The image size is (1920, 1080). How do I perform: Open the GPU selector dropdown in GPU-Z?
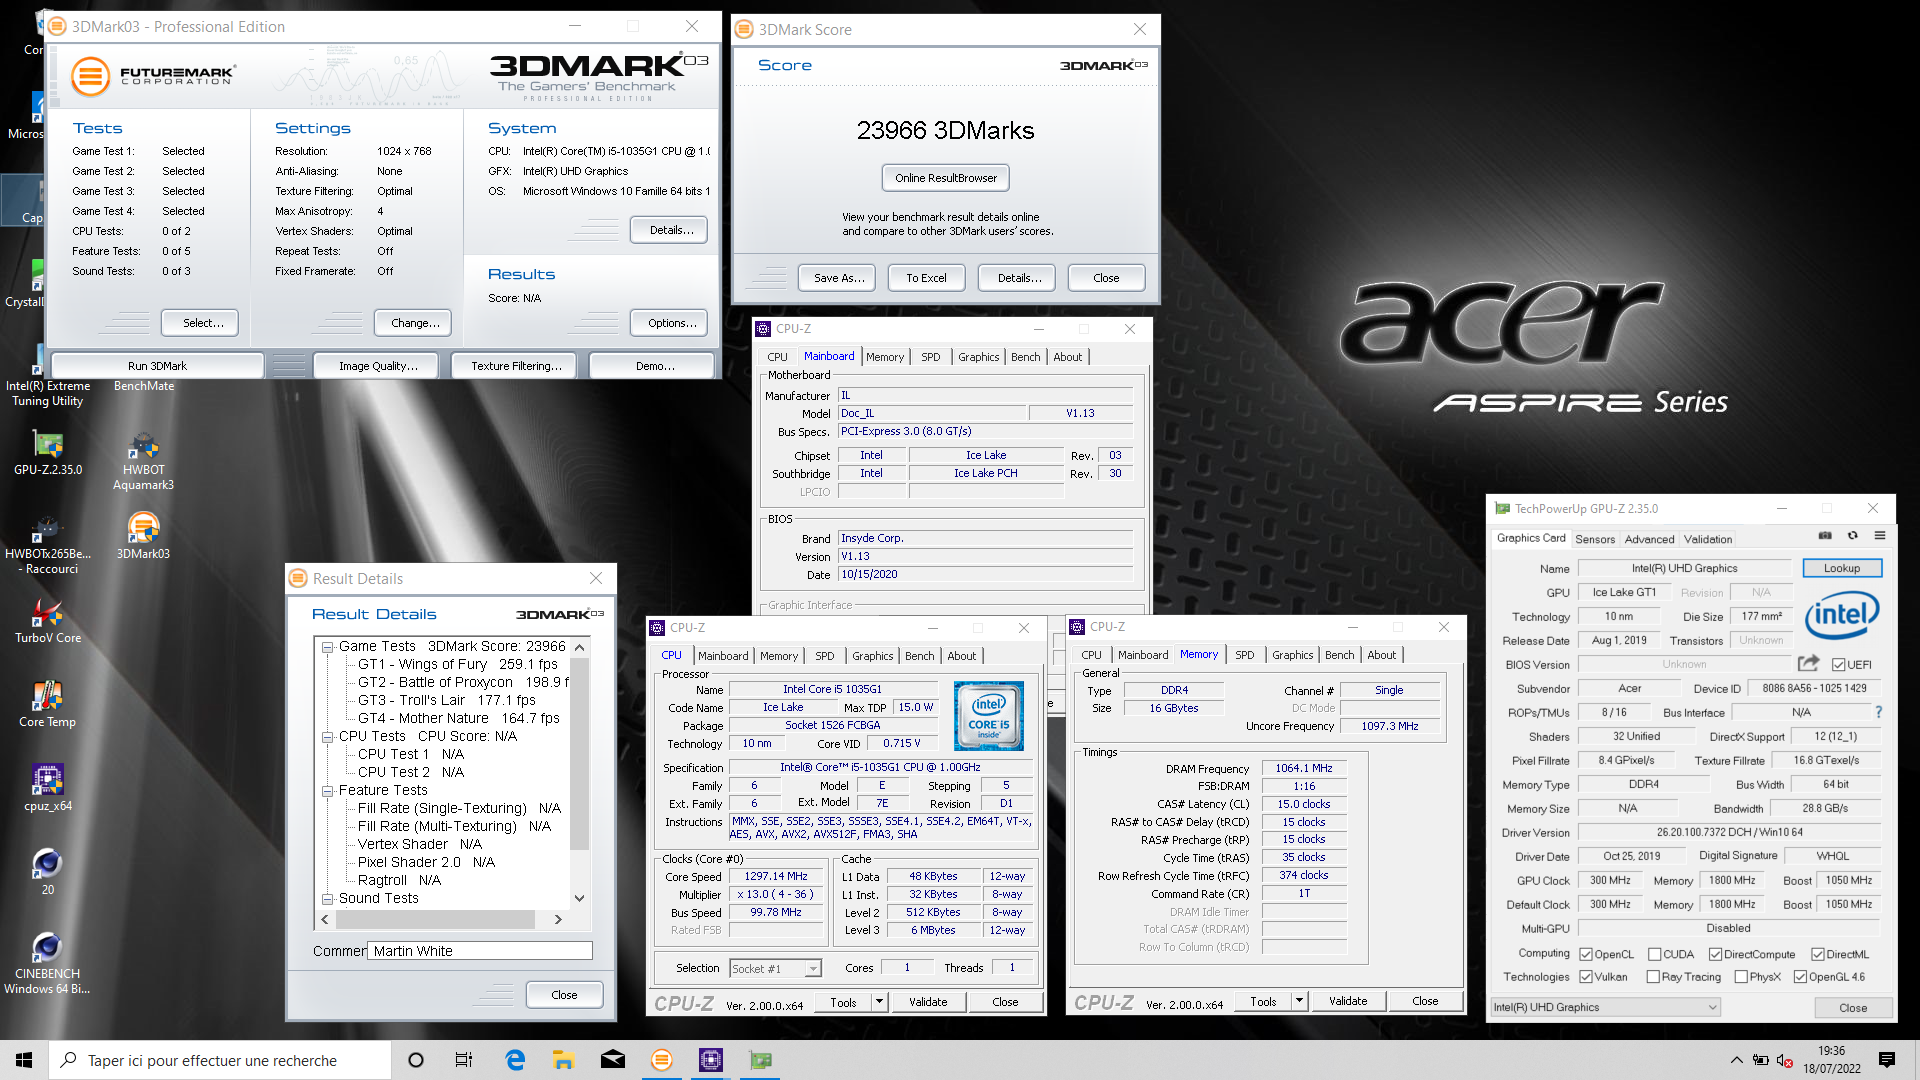[x=1605, y=1007]
